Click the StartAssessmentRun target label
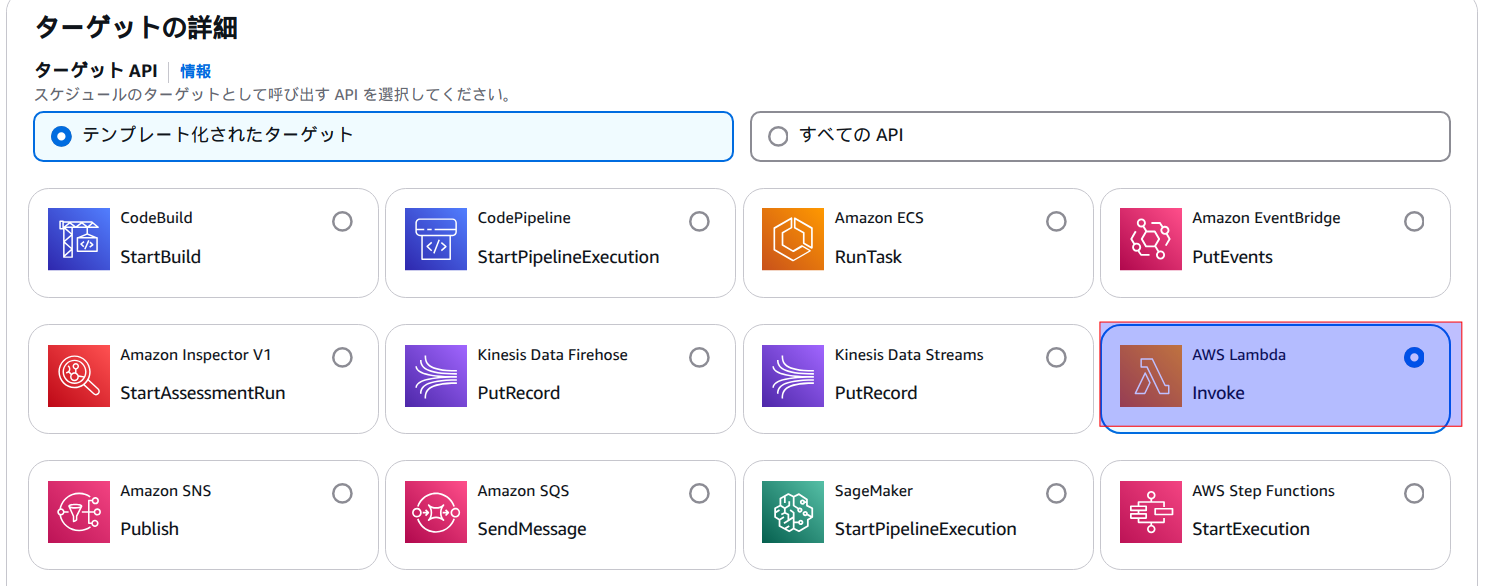1492x586 pixels. click(203, 393)
